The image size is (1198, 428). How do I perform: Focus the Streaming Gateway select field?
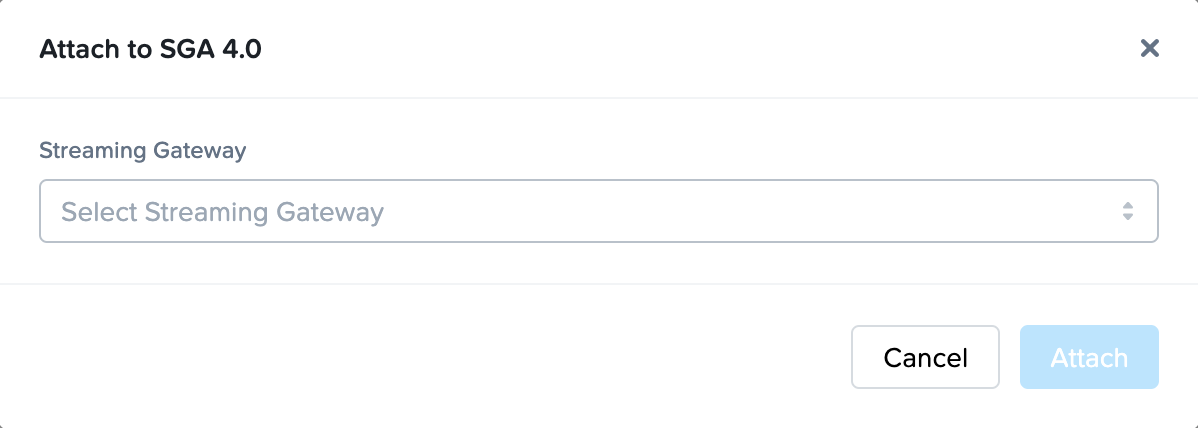pyautogui.click(x=598, y=211)
